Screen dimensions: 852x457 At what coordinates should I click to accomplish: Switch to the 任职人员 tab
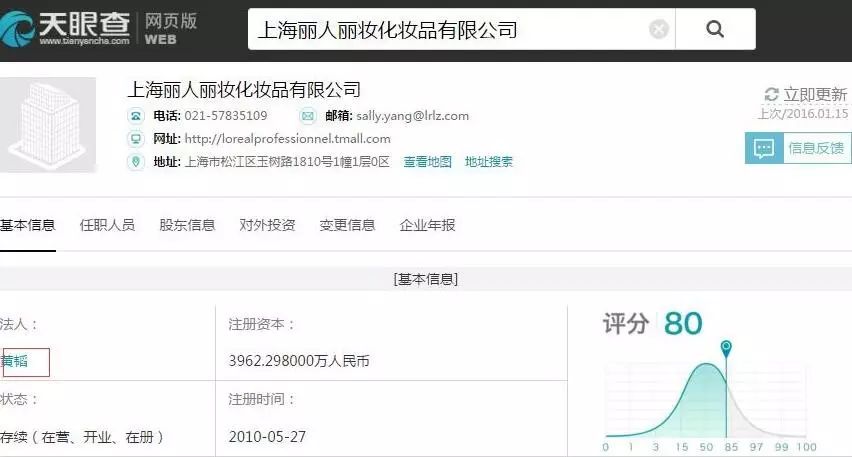tap(107, 225)
